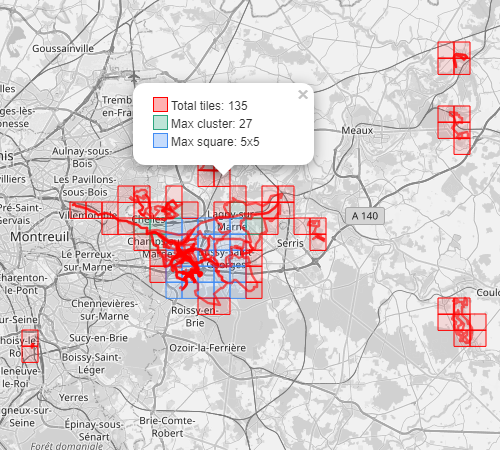This screenshot has height=450, width=500.
Task: Click the Montreuil city label
Action: point(40,237)
